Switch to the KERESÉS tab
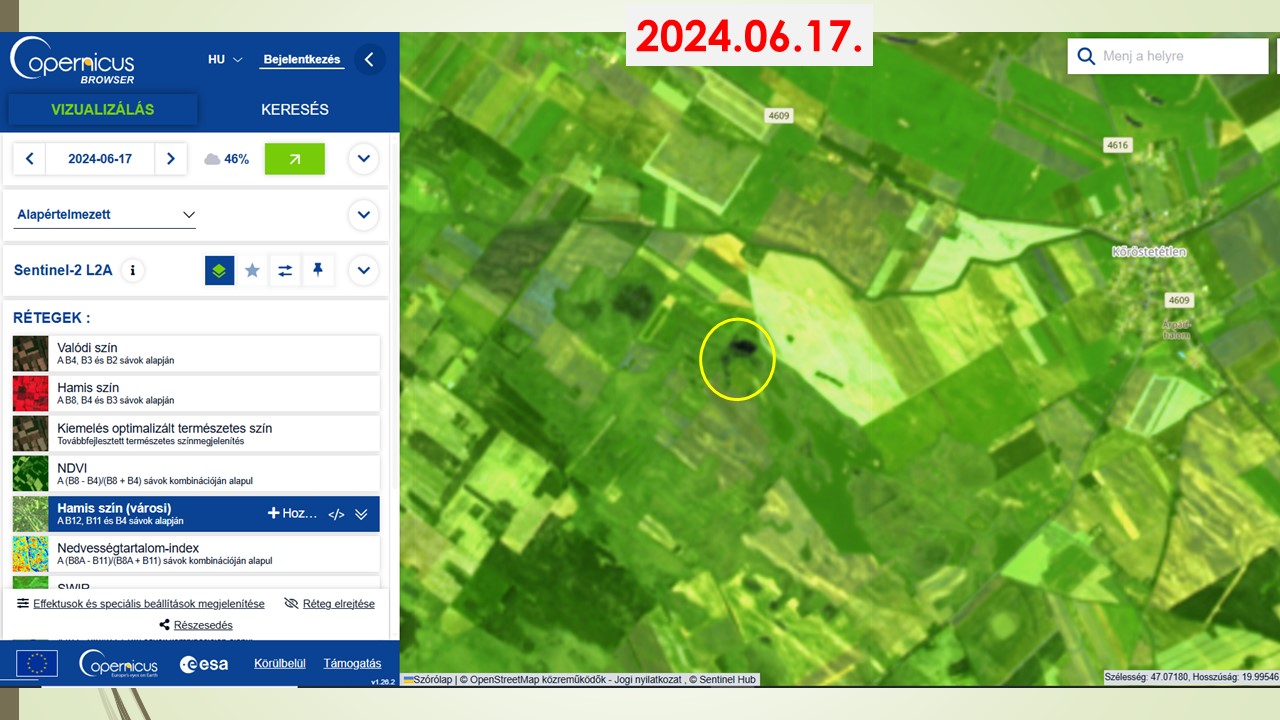 pos(294,109)
